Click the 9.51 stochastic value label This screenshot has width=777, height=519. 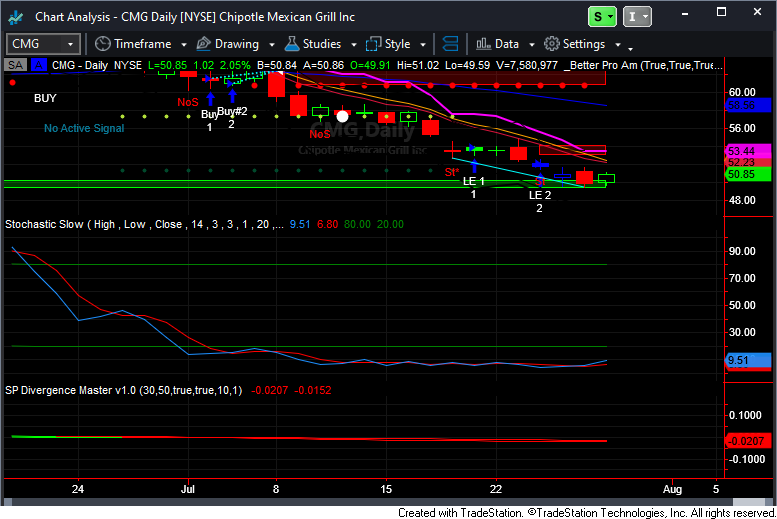749,360
